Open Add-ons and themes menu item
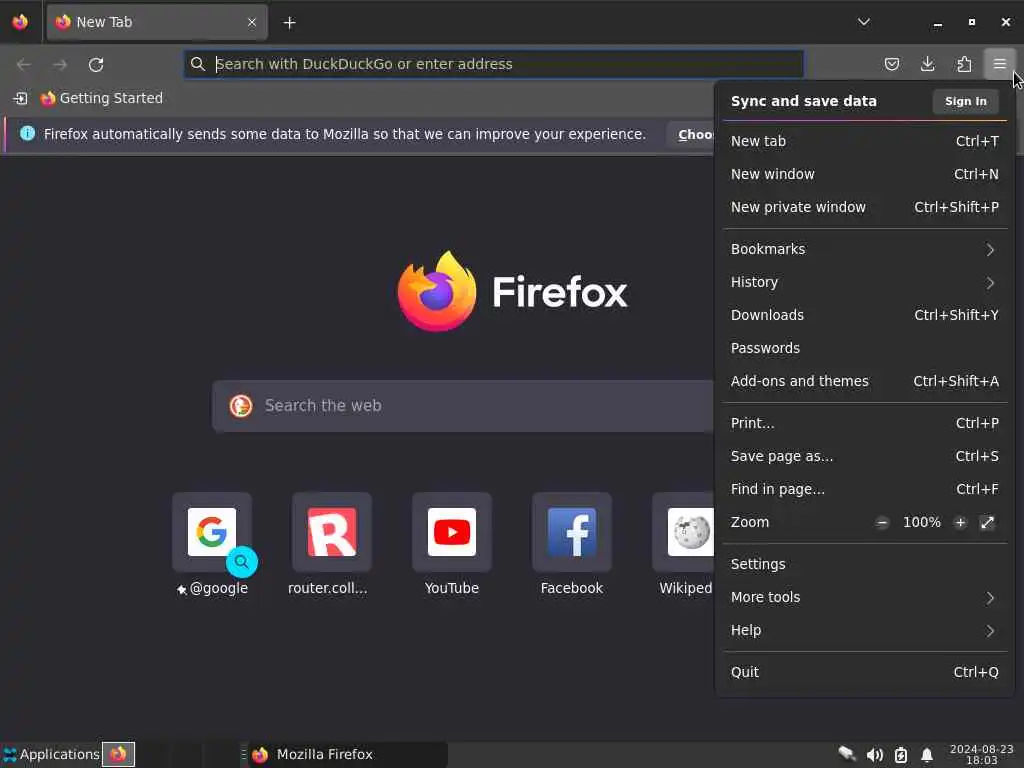The image size is (1024, 768). tap(865, 381)
